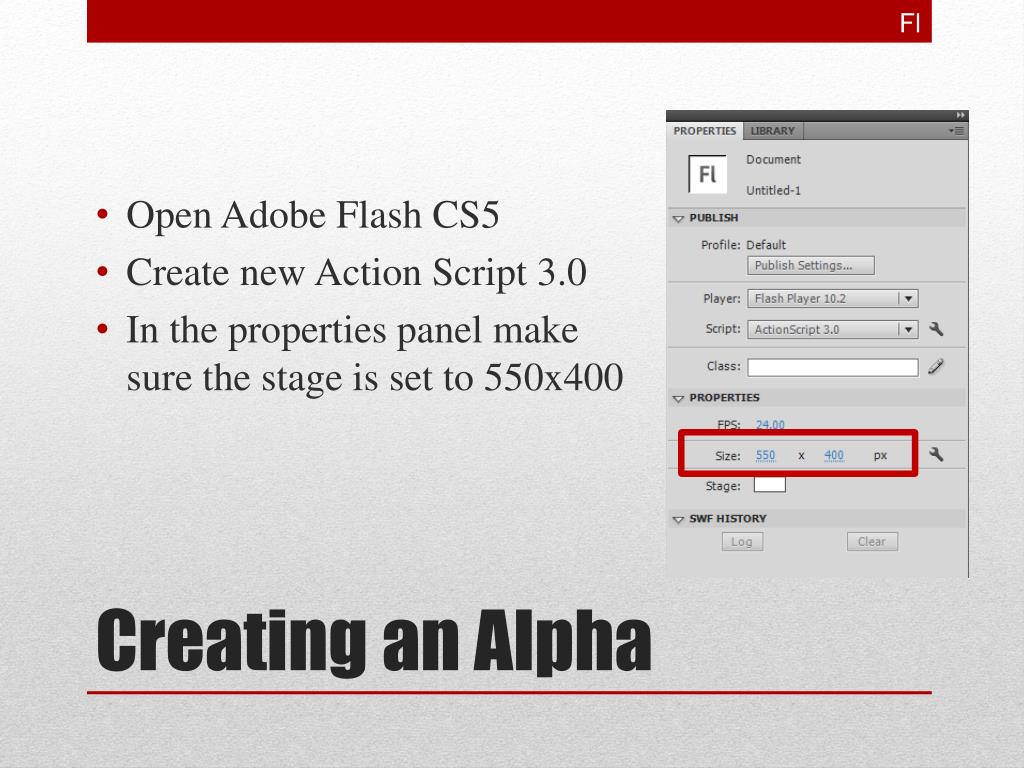This screenshot has height=768, width=1024.
Task: Switch to the Properties tab
Action: [705, 131]
